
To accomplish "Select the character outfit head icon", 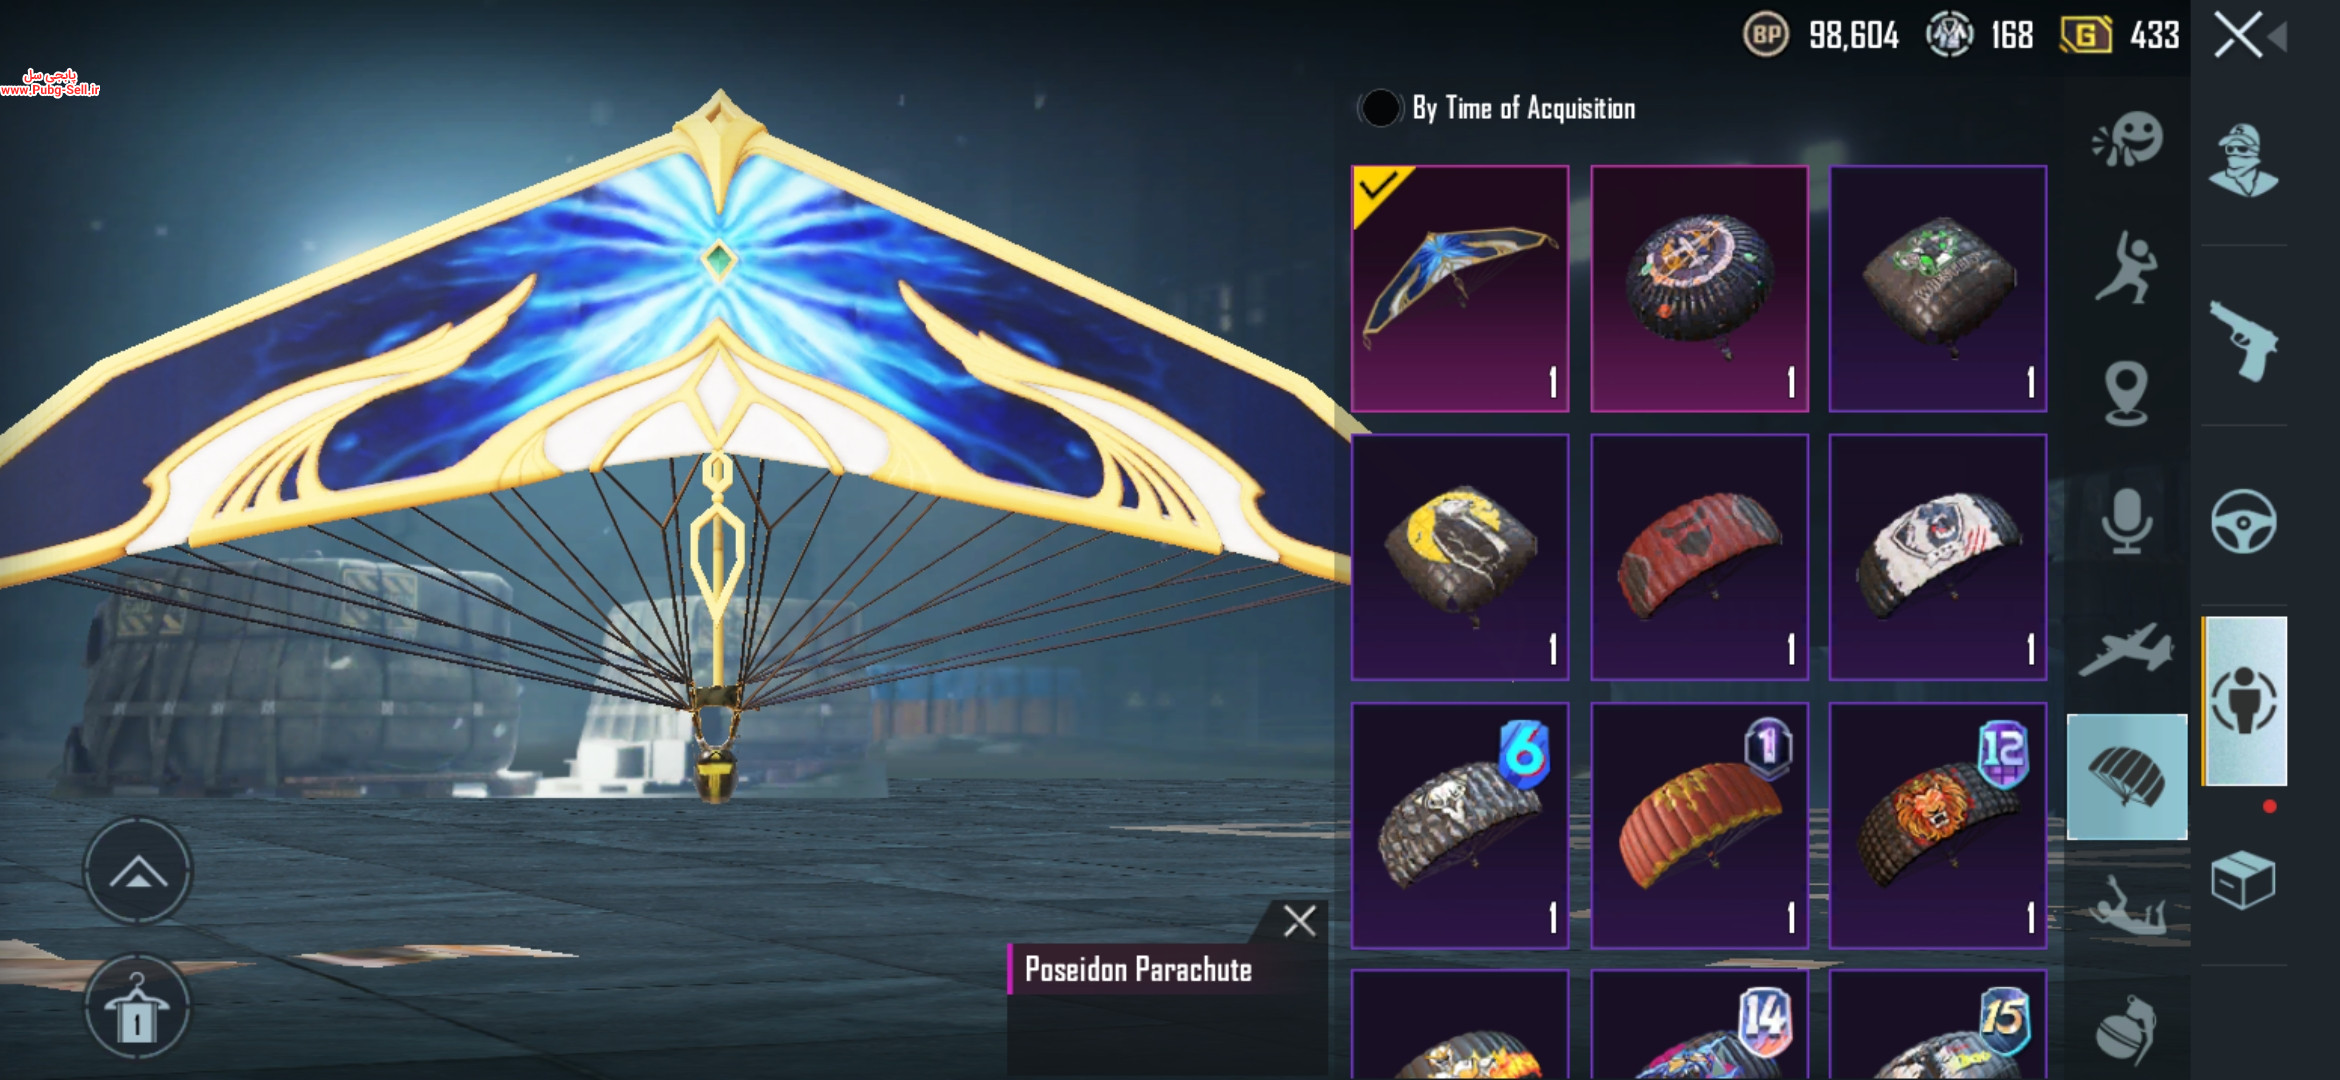I will (2243, 160).
